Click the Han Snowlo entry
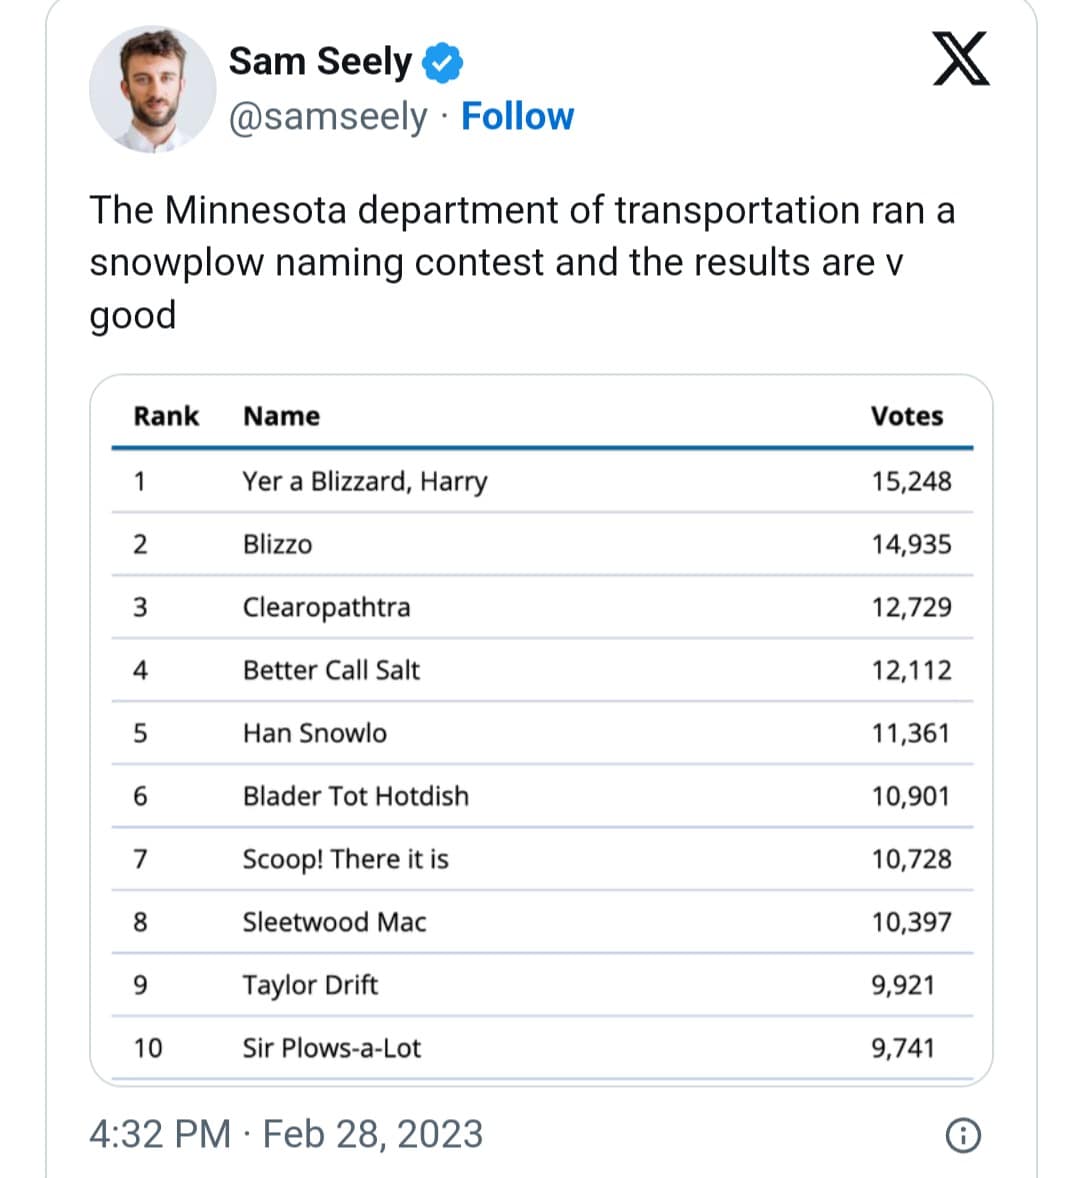The image size is (1080, 1178). pos(314,733)
